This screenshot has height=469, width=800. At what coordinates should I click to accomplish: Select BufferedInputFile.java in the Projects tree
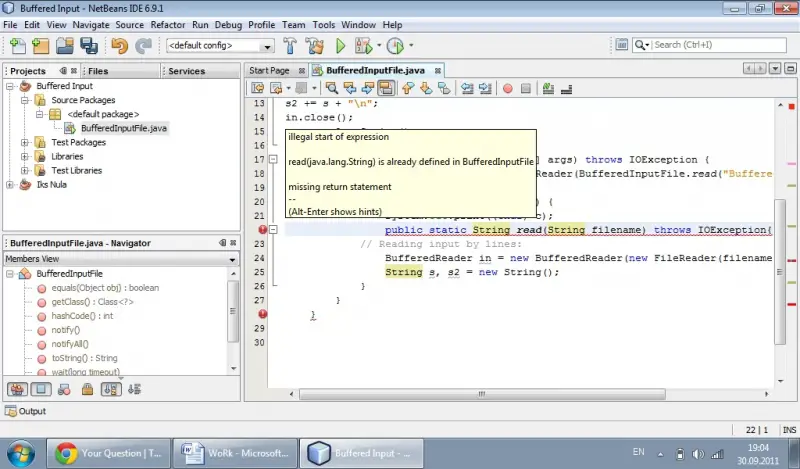(123, 129)
